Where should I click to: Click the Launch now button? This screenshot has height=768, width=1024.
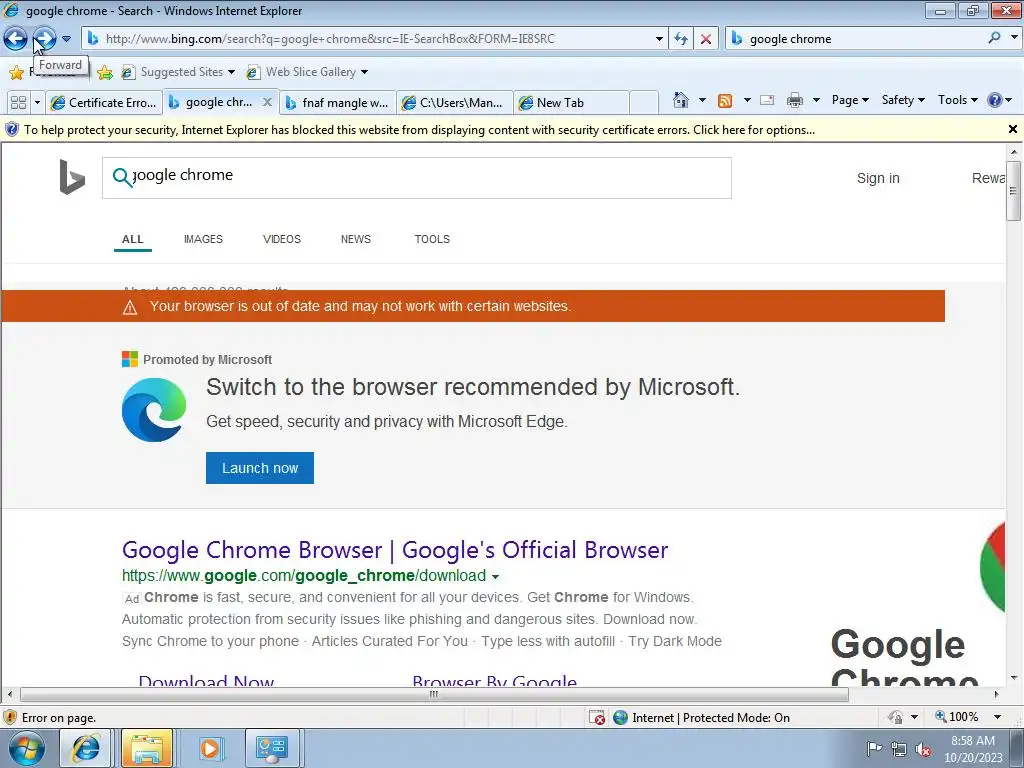coord(260,468)
